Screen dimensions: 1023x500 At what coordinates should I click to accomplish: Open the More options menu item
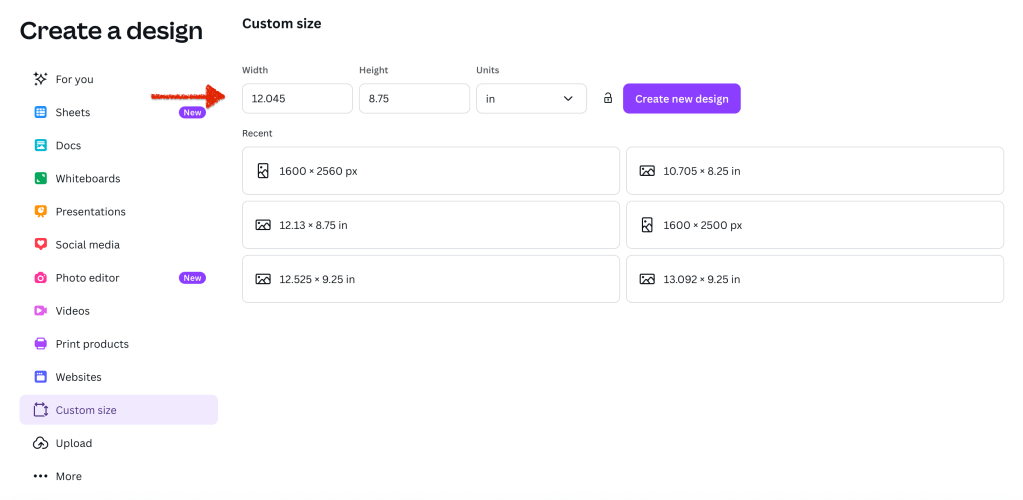(68, 476)
